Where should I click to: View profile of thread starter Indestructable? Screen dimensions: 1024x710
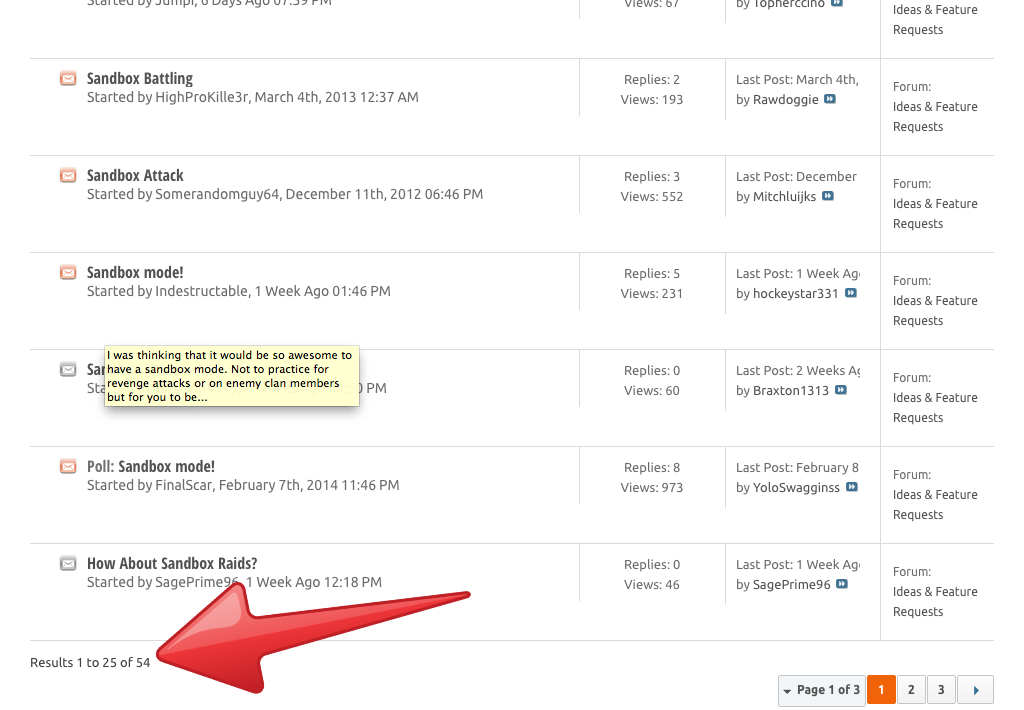[x=201, y=291]
